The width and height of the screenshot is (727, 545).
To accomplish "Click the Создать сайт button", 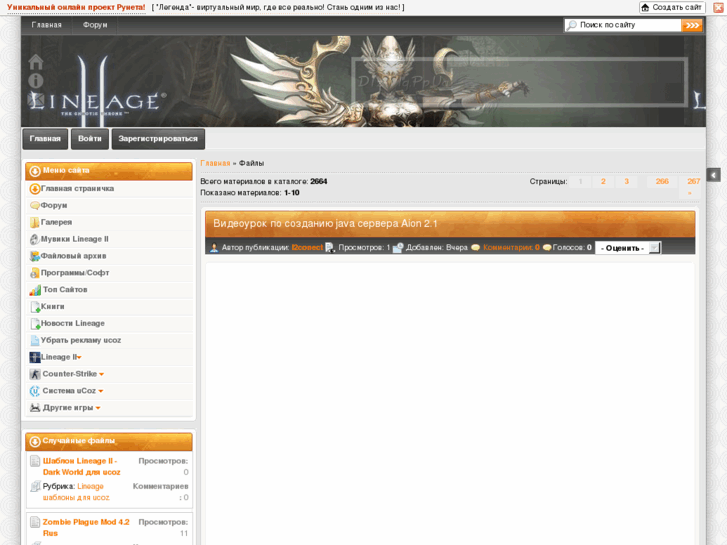I will click(672, 7).
